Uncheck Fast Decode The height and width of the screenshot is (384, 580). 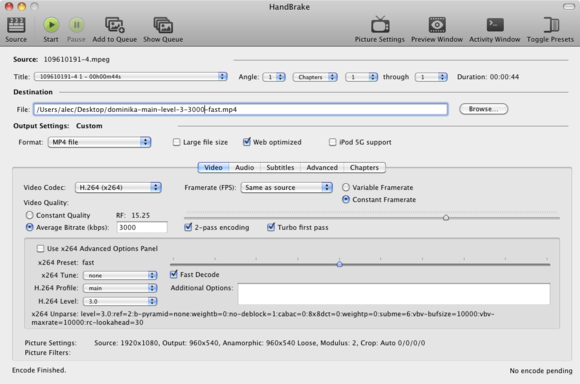173,274
